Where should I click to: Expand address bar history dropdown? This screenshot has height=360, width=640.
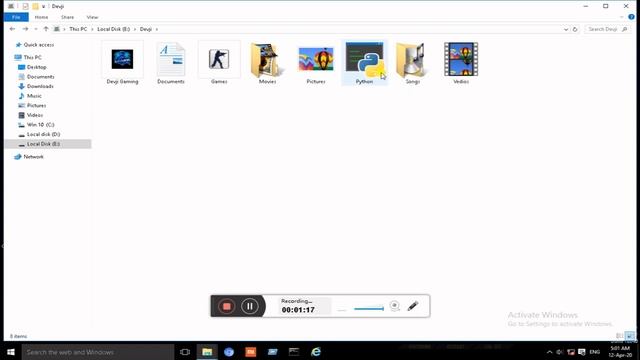[566, 29]
